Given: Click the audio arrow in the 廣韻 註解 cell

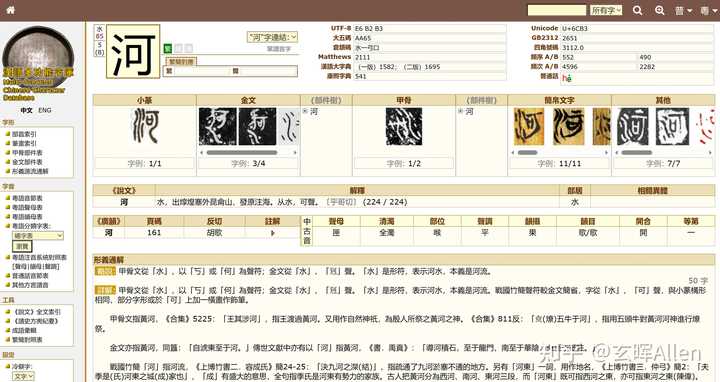Looking at the screenshot, I should coord(272,233).
